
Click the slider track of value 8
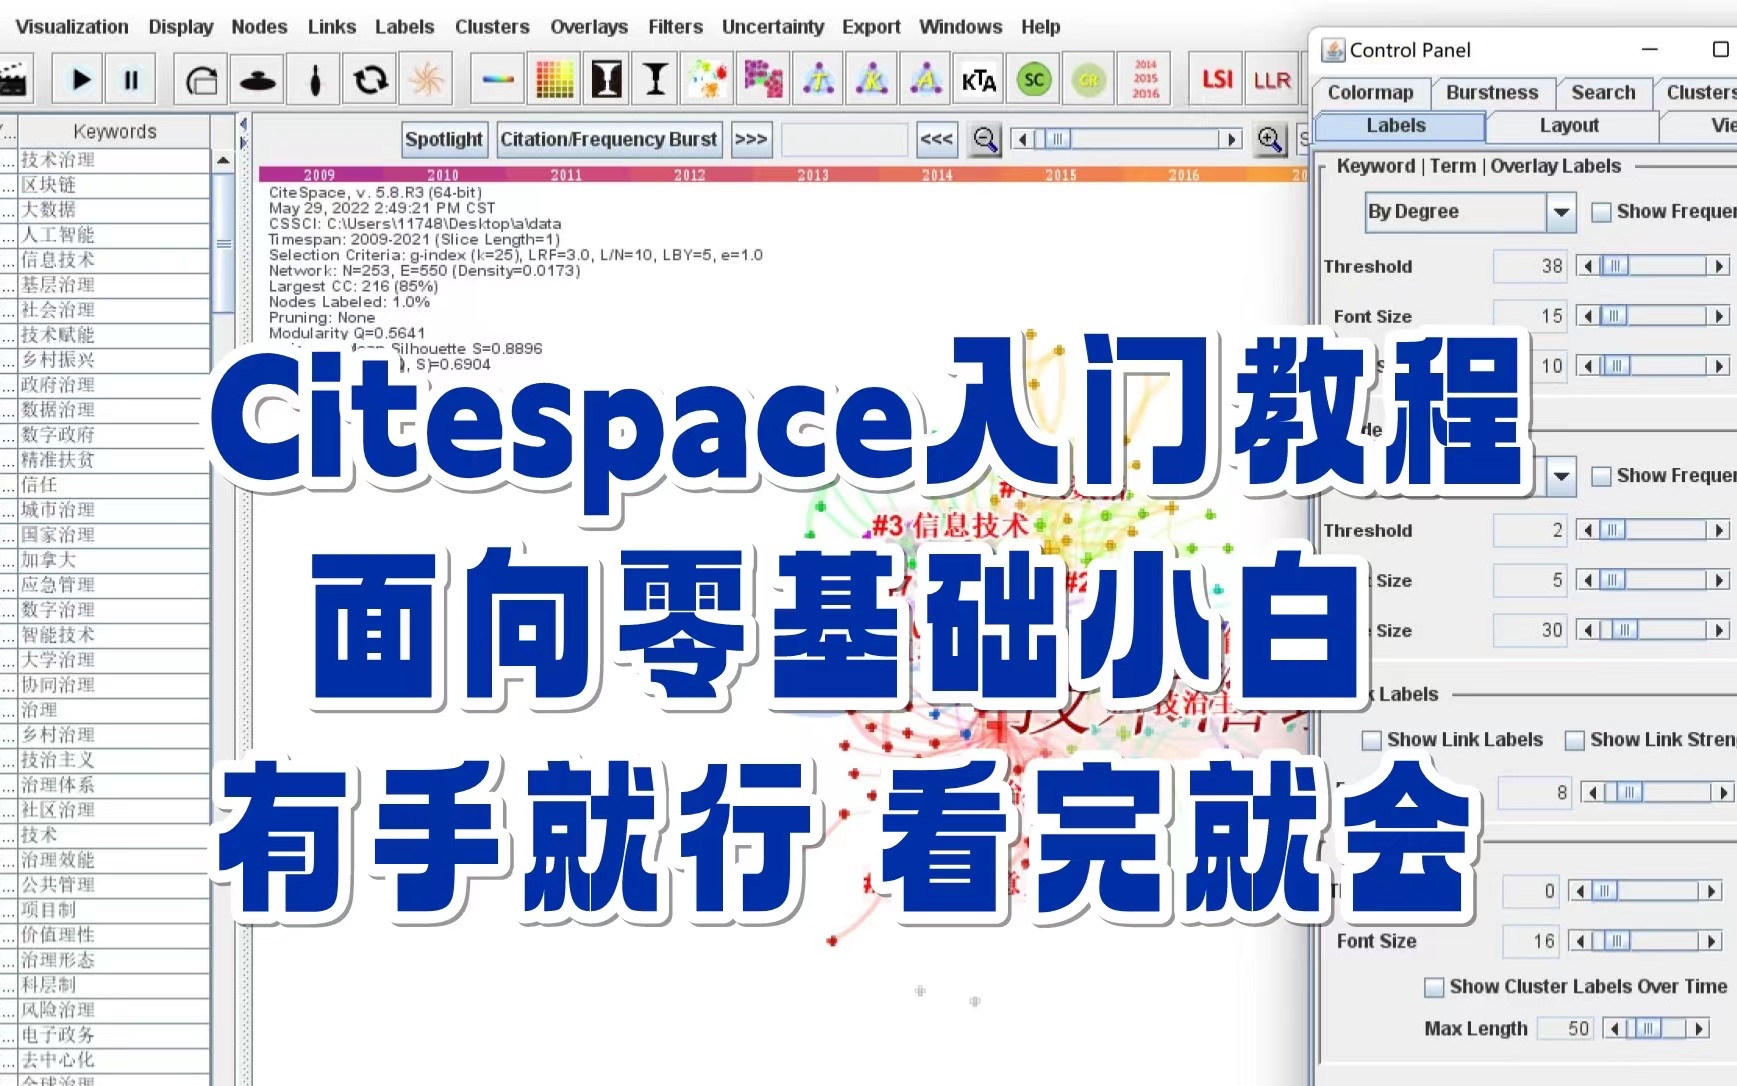1657,793
